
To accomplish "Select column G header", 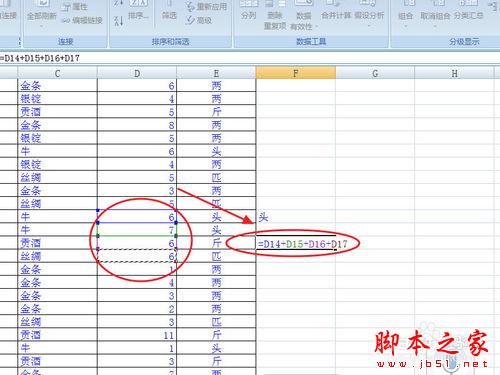I will 375,73.
